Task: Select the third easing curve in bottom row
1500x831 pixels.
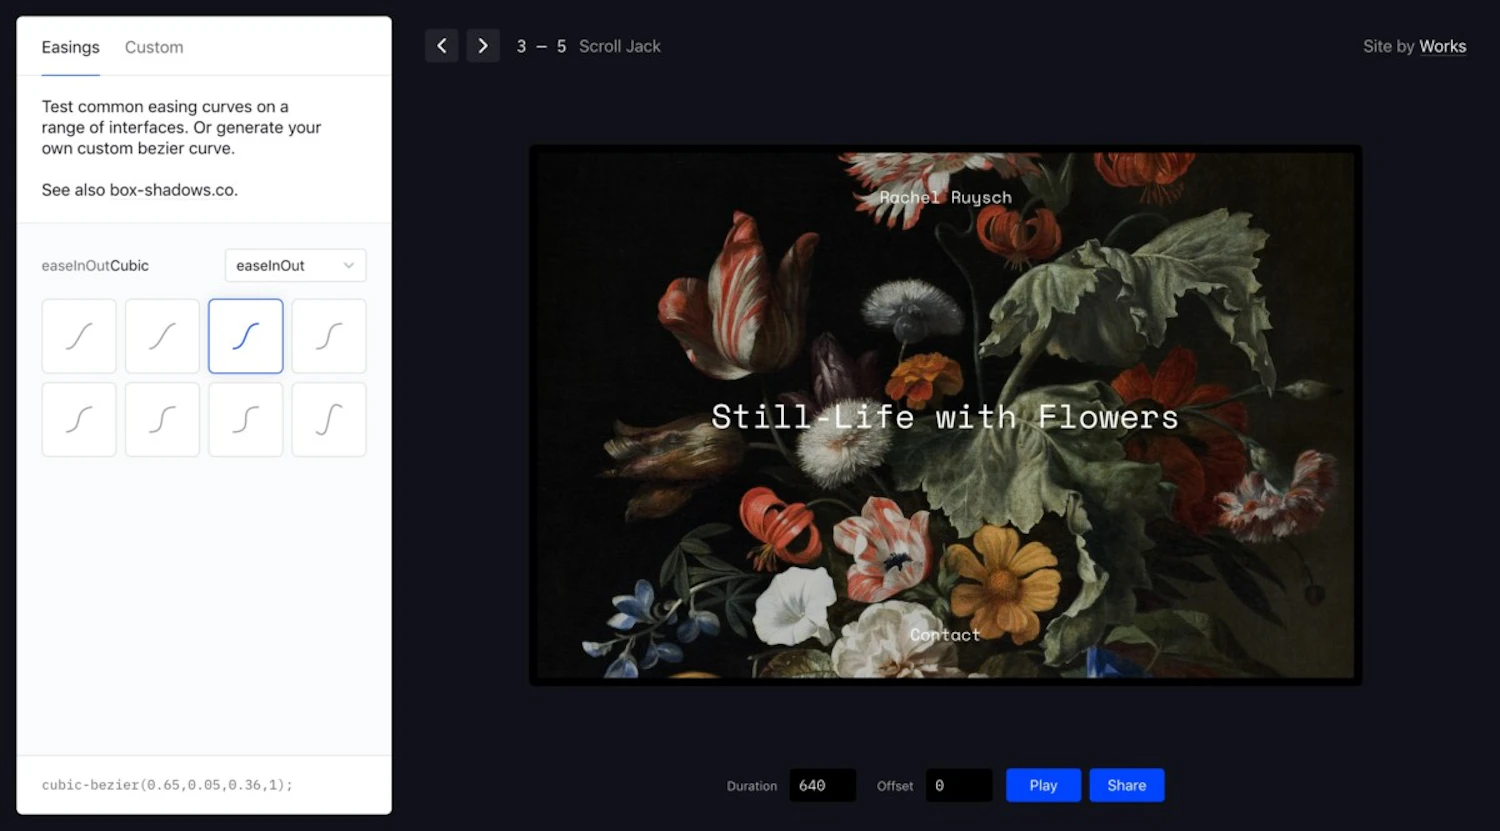Action: point(246,420)
